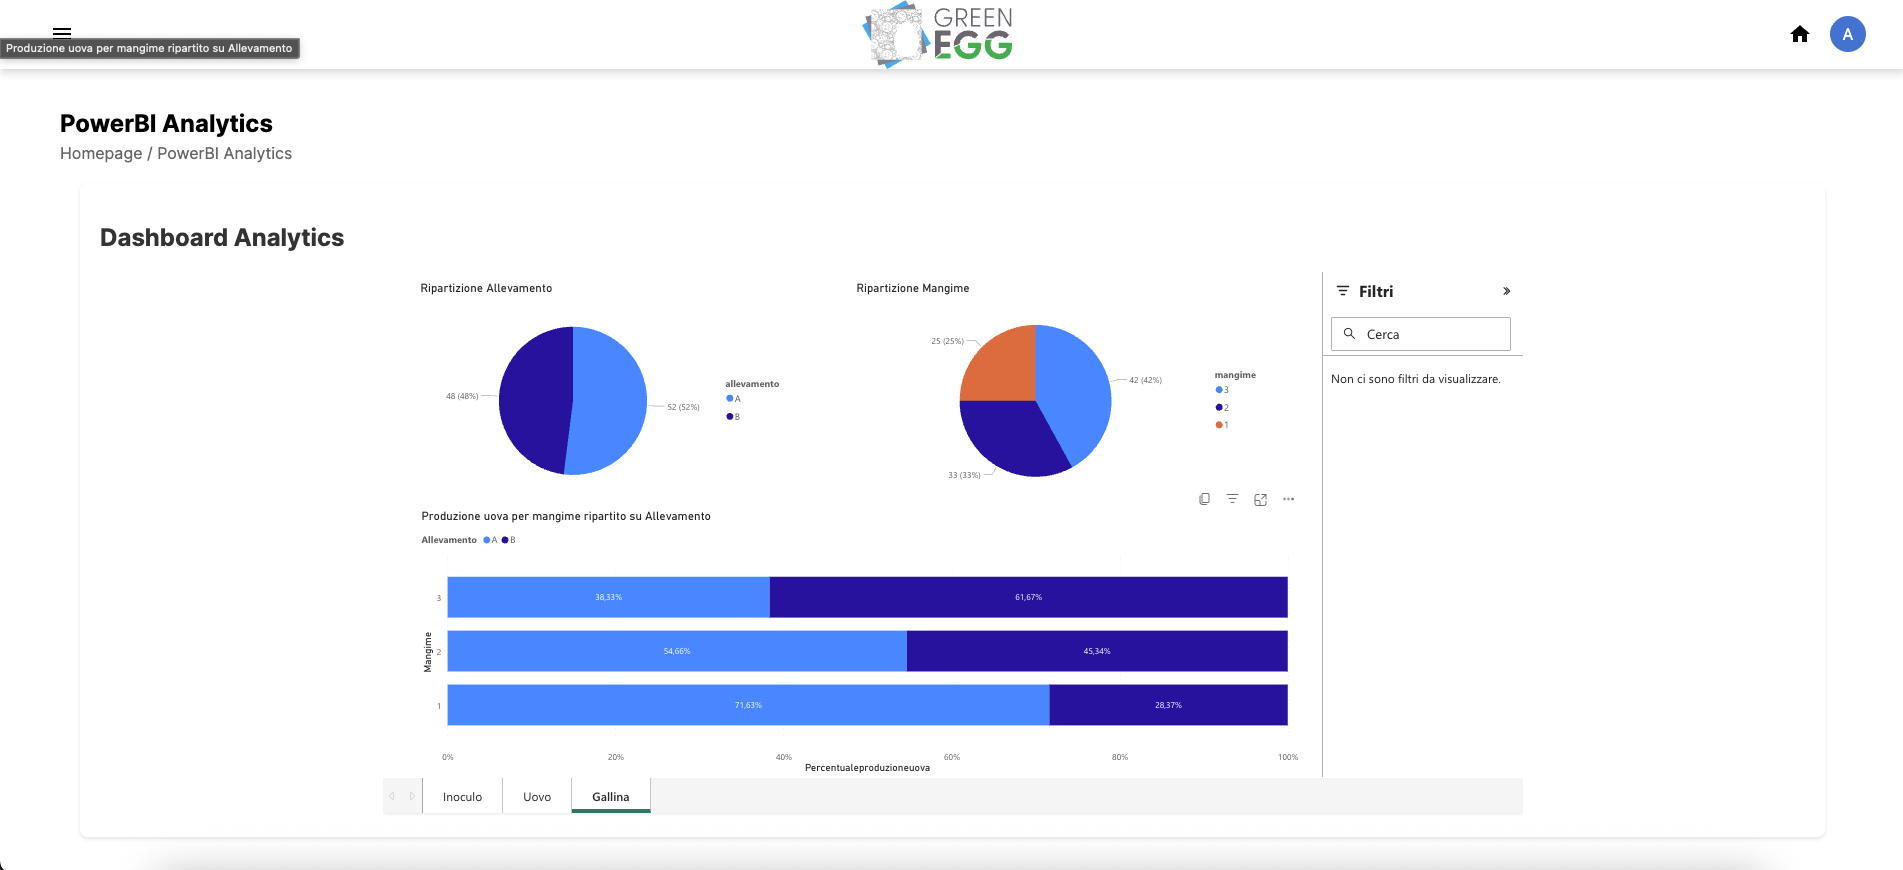
Task: Click the Cerca filter search field
Action: [x=1430, y=334]
